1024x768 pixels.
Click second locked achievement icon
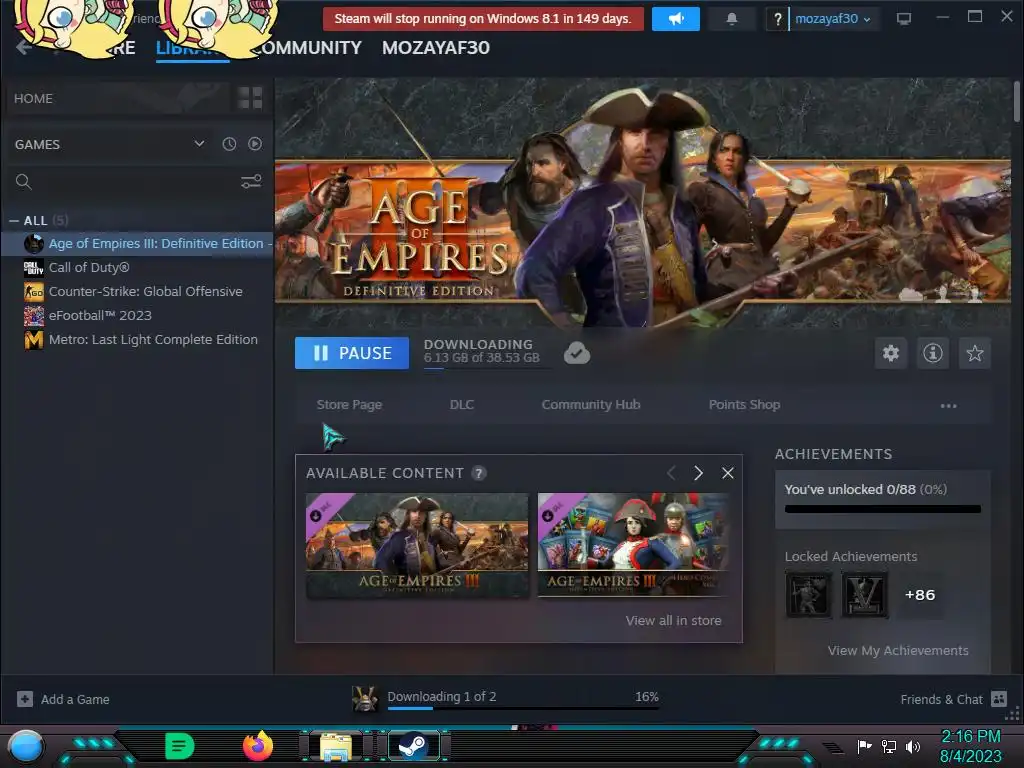click(865, 595)
